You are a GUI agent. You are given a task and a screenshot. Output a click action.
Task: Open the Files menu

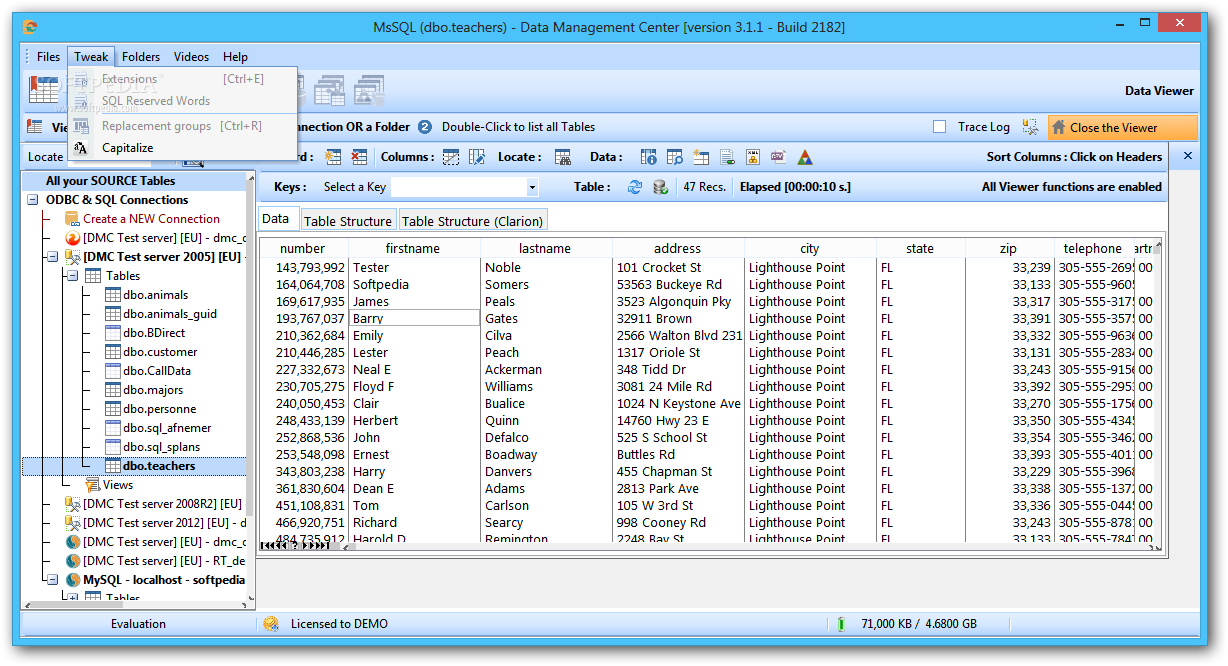(x=48, y=57)
